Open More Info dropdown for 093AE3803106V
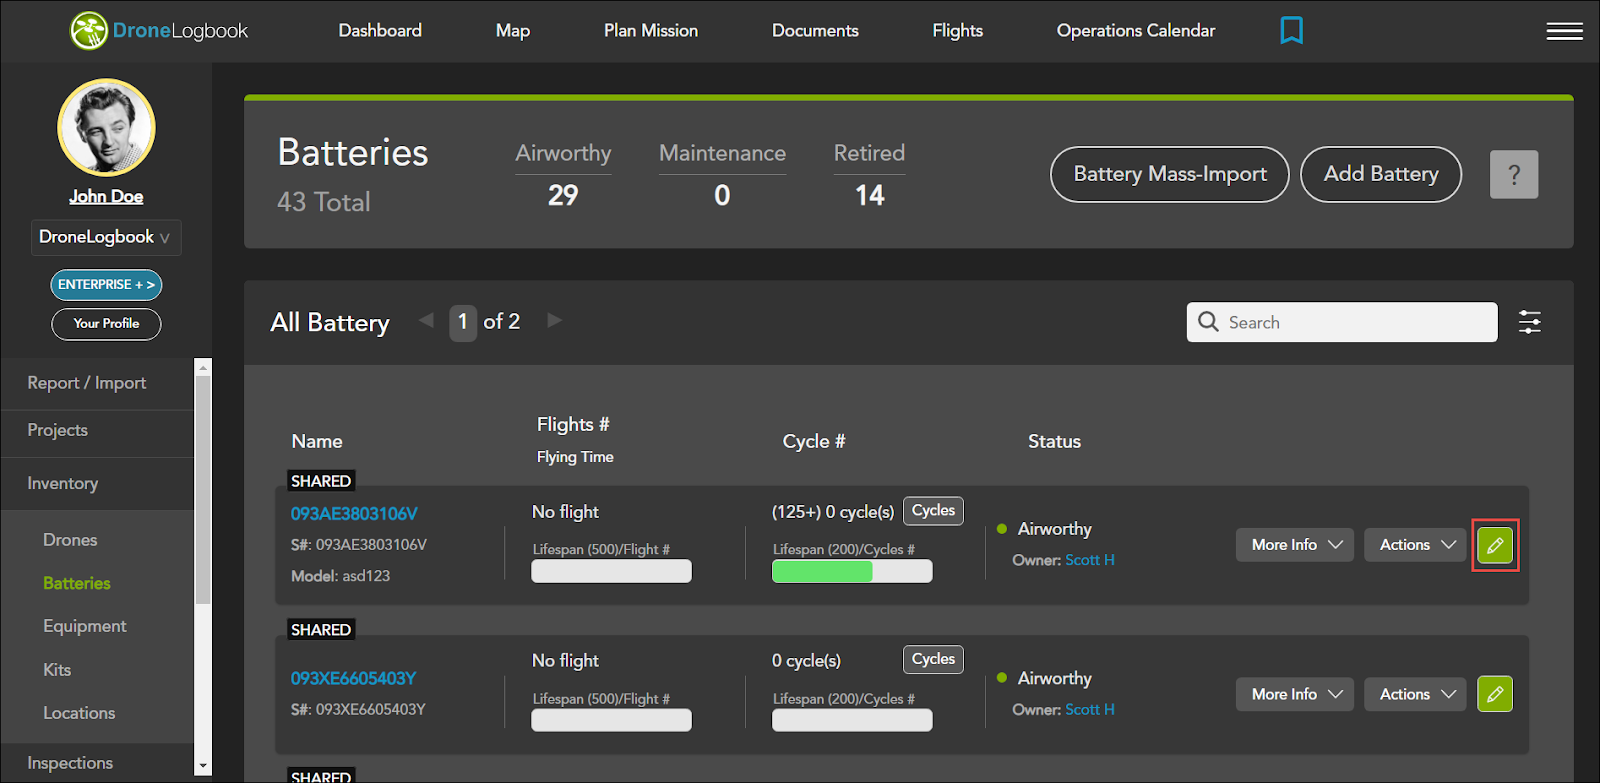 point(1295,545)
